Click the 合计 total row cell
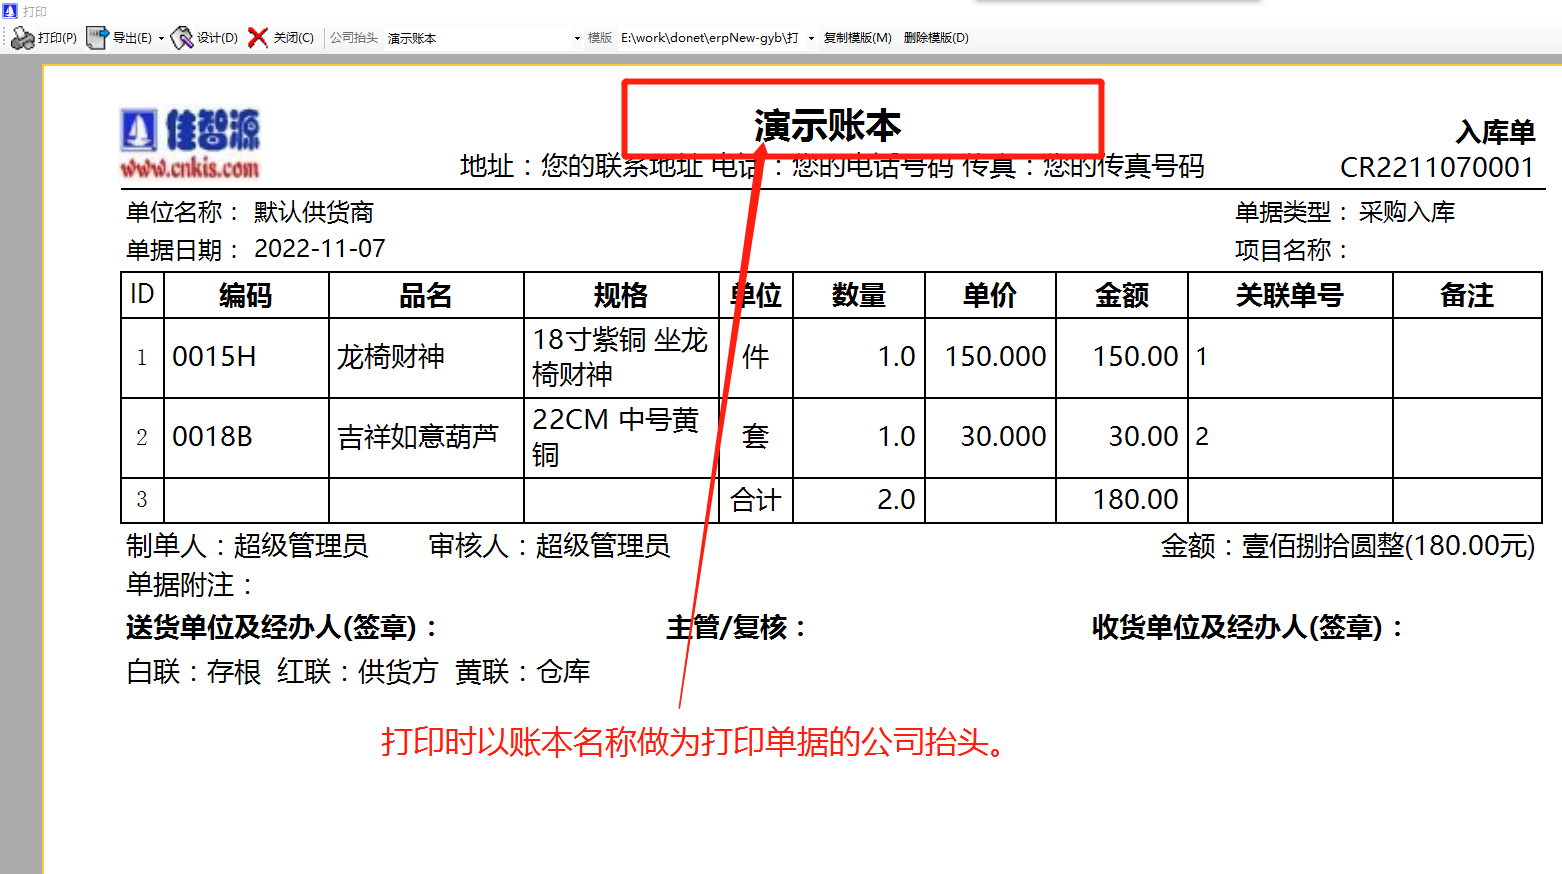The height and width of the screenshot is (874, 1562). coord(755,499)
